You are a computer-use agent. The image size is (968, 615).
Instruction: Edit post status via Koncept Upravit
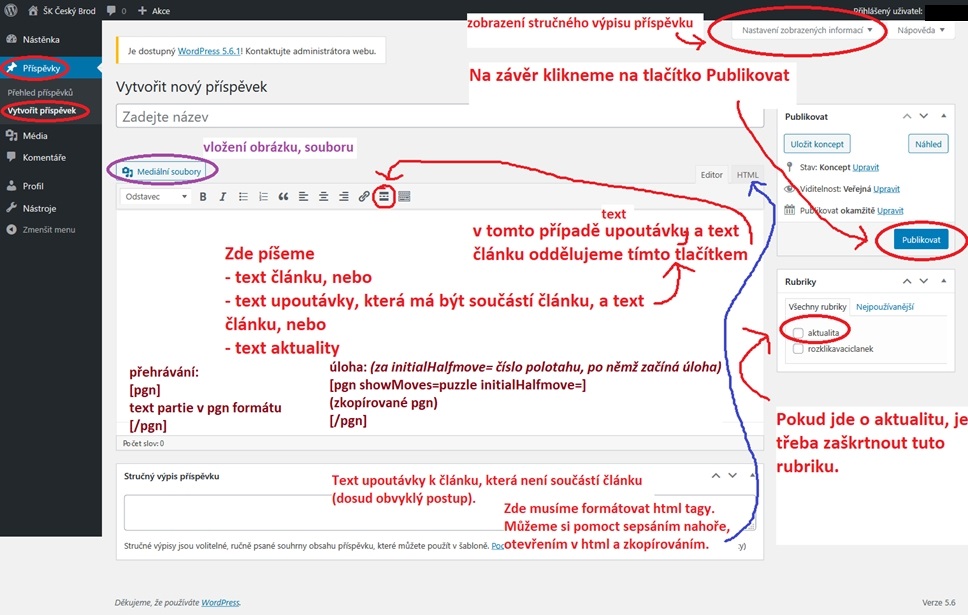(x=866, y=167)
